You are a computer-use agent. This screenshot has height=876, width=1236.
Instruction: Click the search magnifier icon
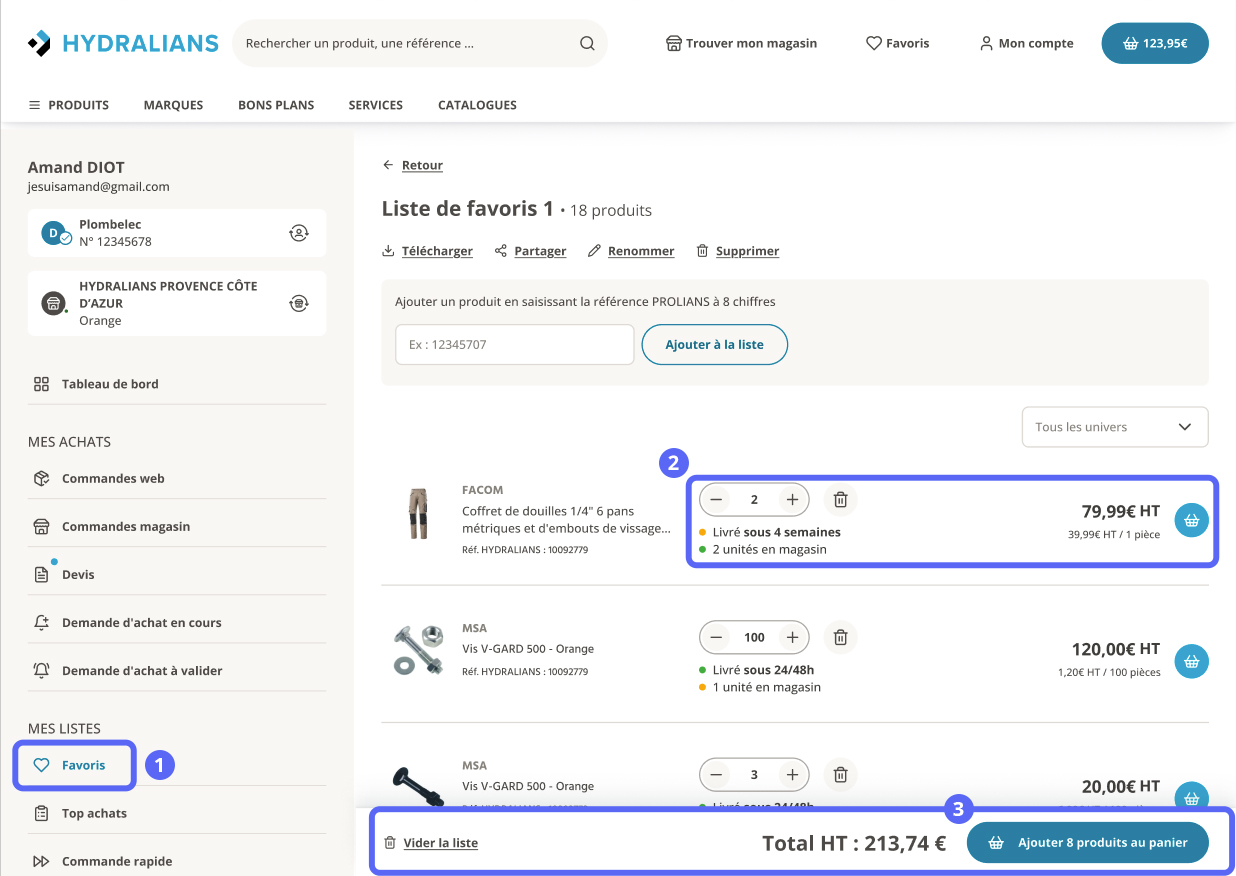tap(587, 43)
